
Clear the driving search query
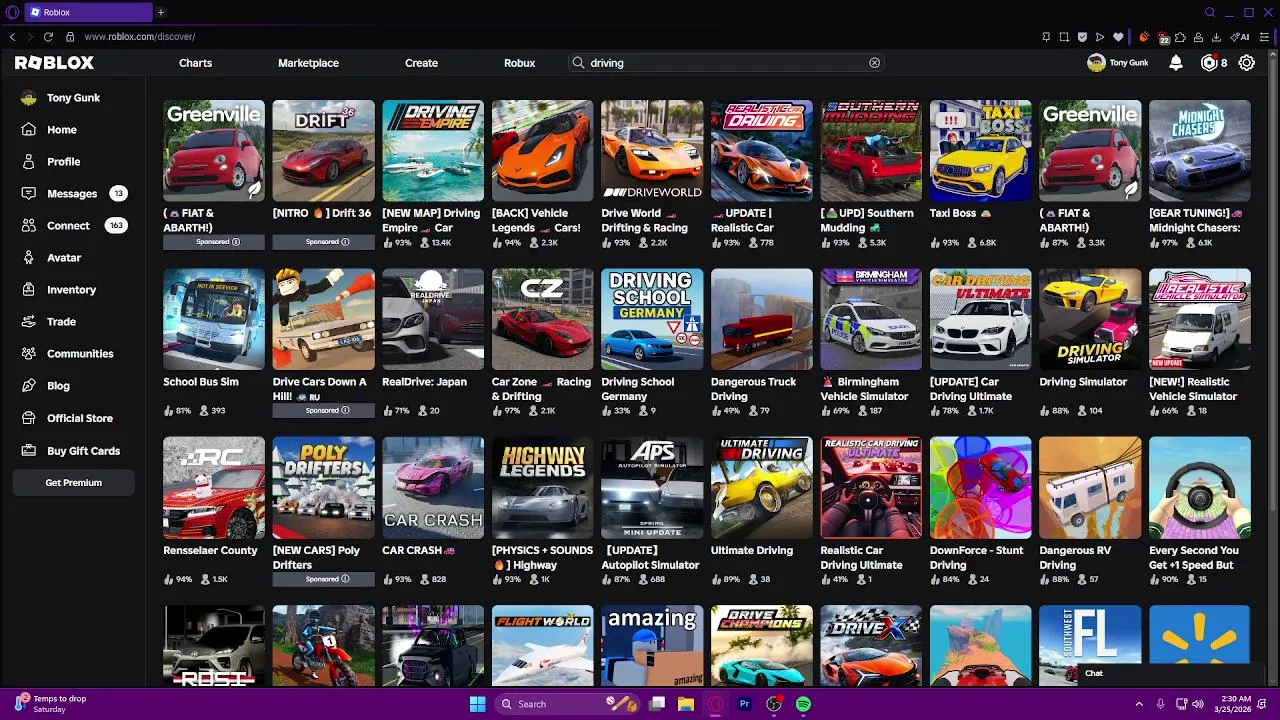point(874,63)
